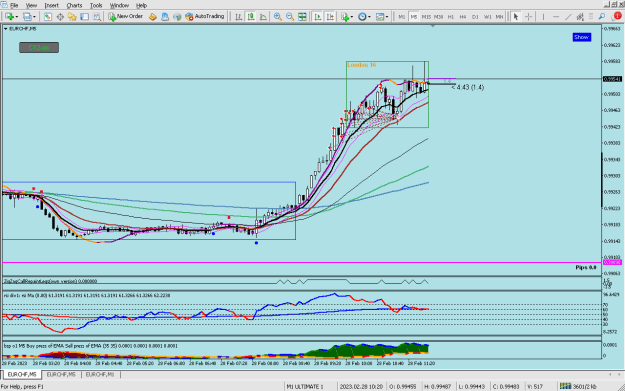Toggle chart Auto Scroll
The width and height of the screenshot is (625, 391).
[x=318, y=17]
